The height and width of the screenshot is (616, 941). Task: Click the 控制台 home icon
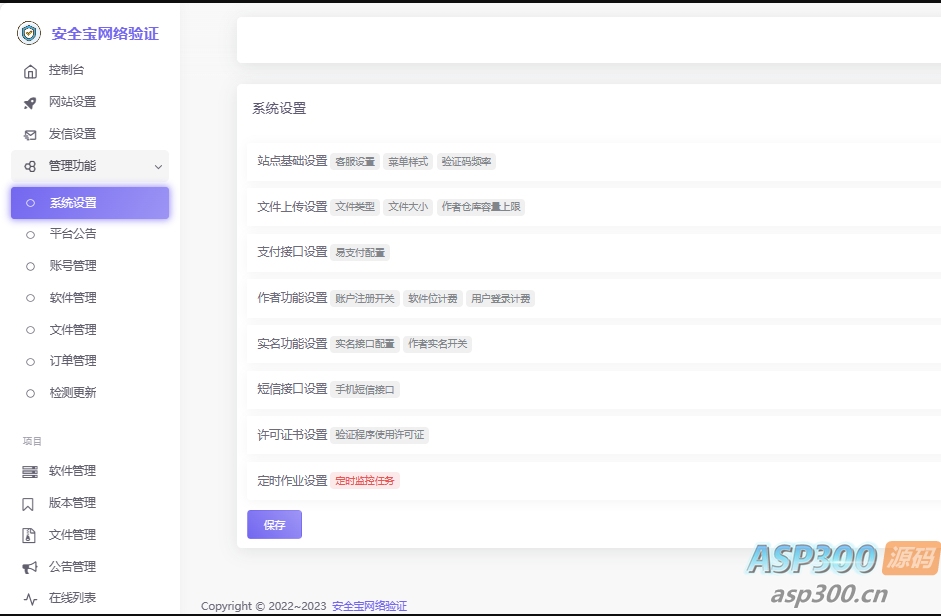tap(30, 70)
